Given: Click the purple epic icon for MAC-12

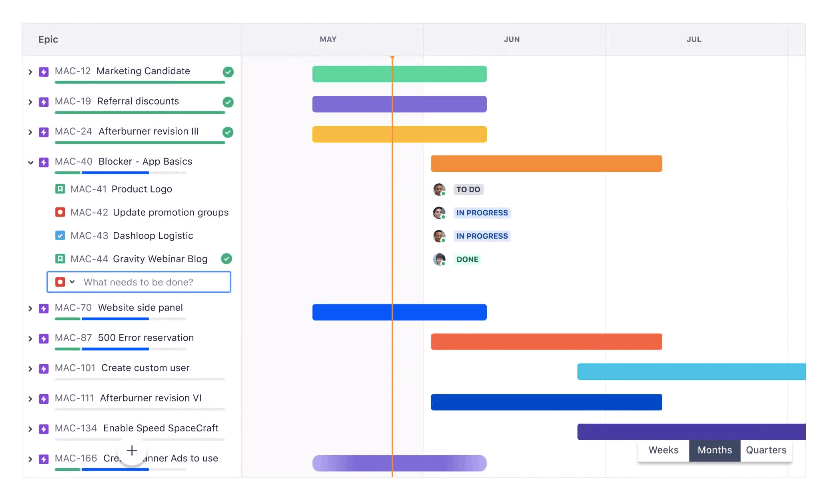Looking at the screenshot, I should coord(44,72).
